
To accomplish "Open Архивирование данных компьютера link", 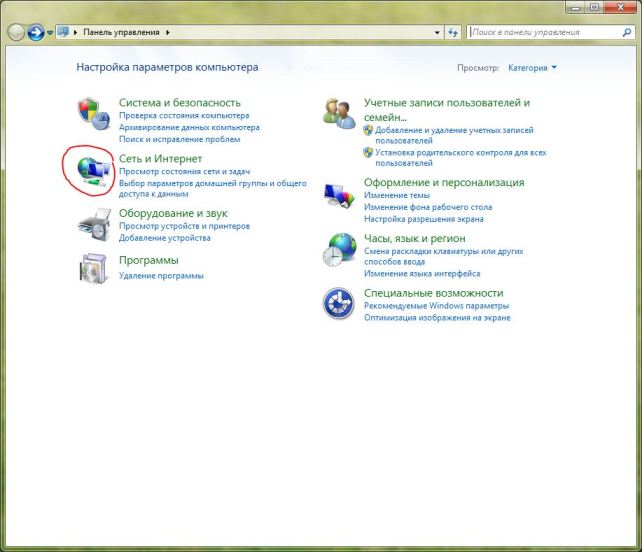I will (189, 127).
